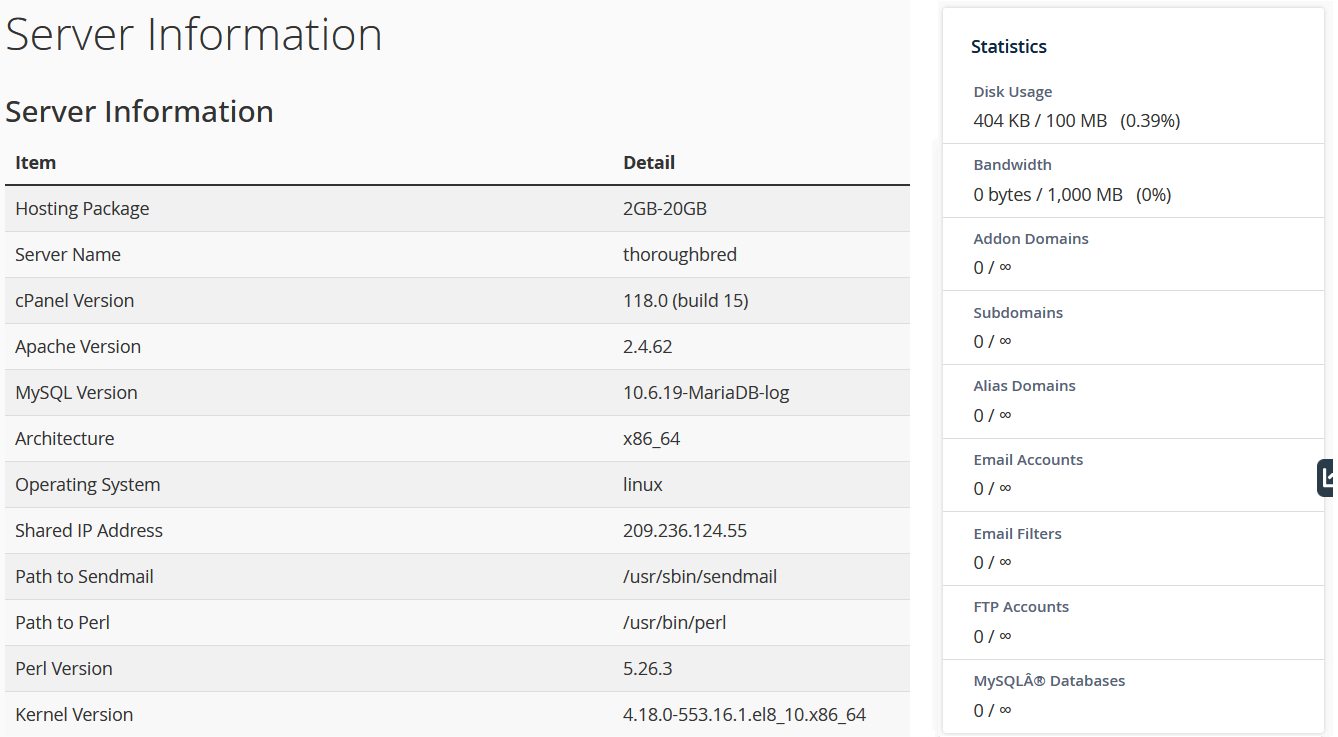Click the Bandwidth statistic label
The image size is (1338, 737).
point(1012,165)
